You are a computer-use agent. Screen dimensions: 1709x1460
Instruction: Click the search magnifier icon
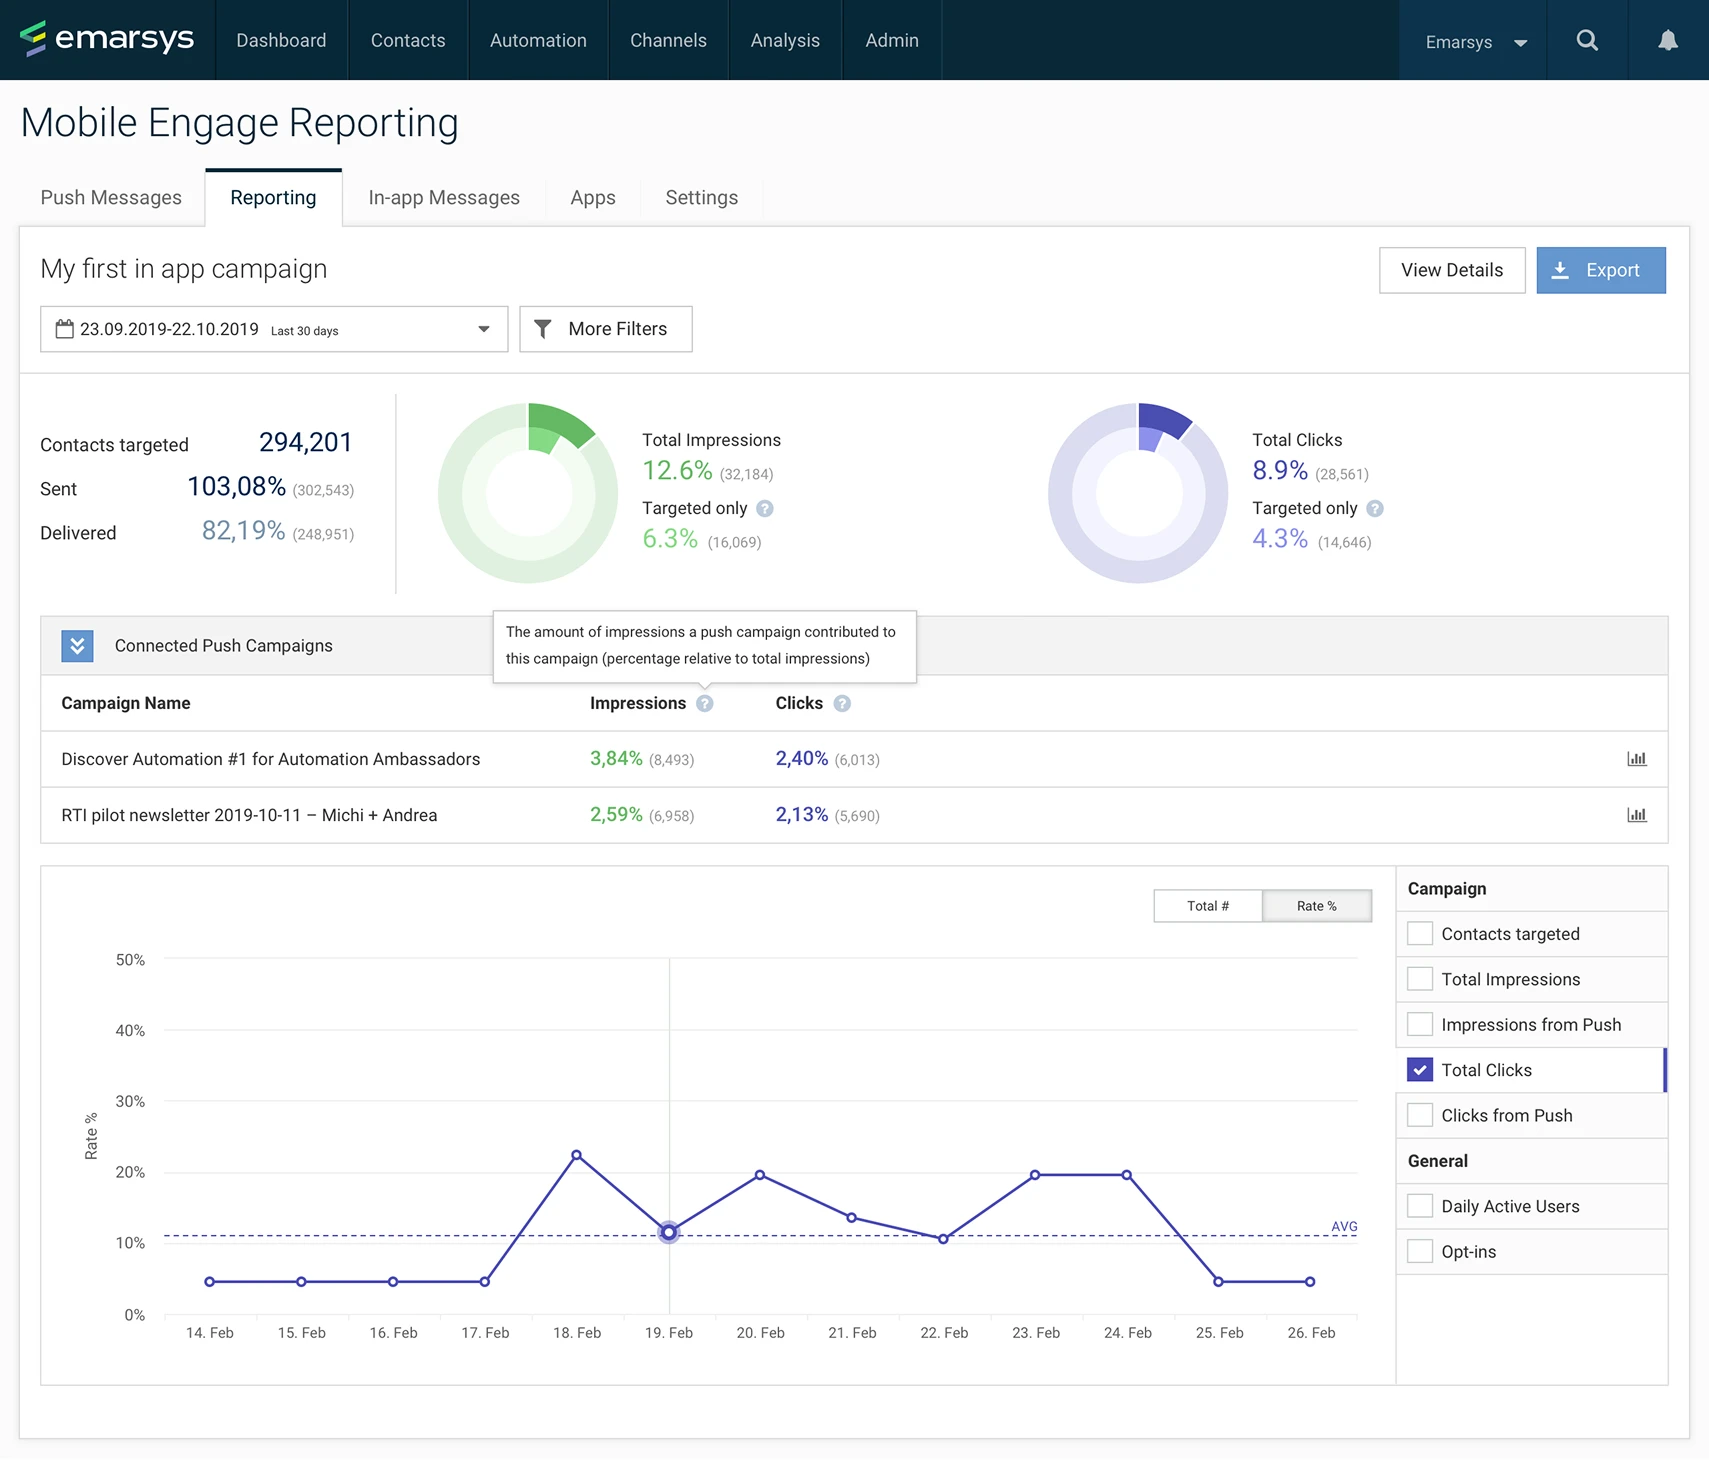pyautogui.click(x=1586, y=41)
